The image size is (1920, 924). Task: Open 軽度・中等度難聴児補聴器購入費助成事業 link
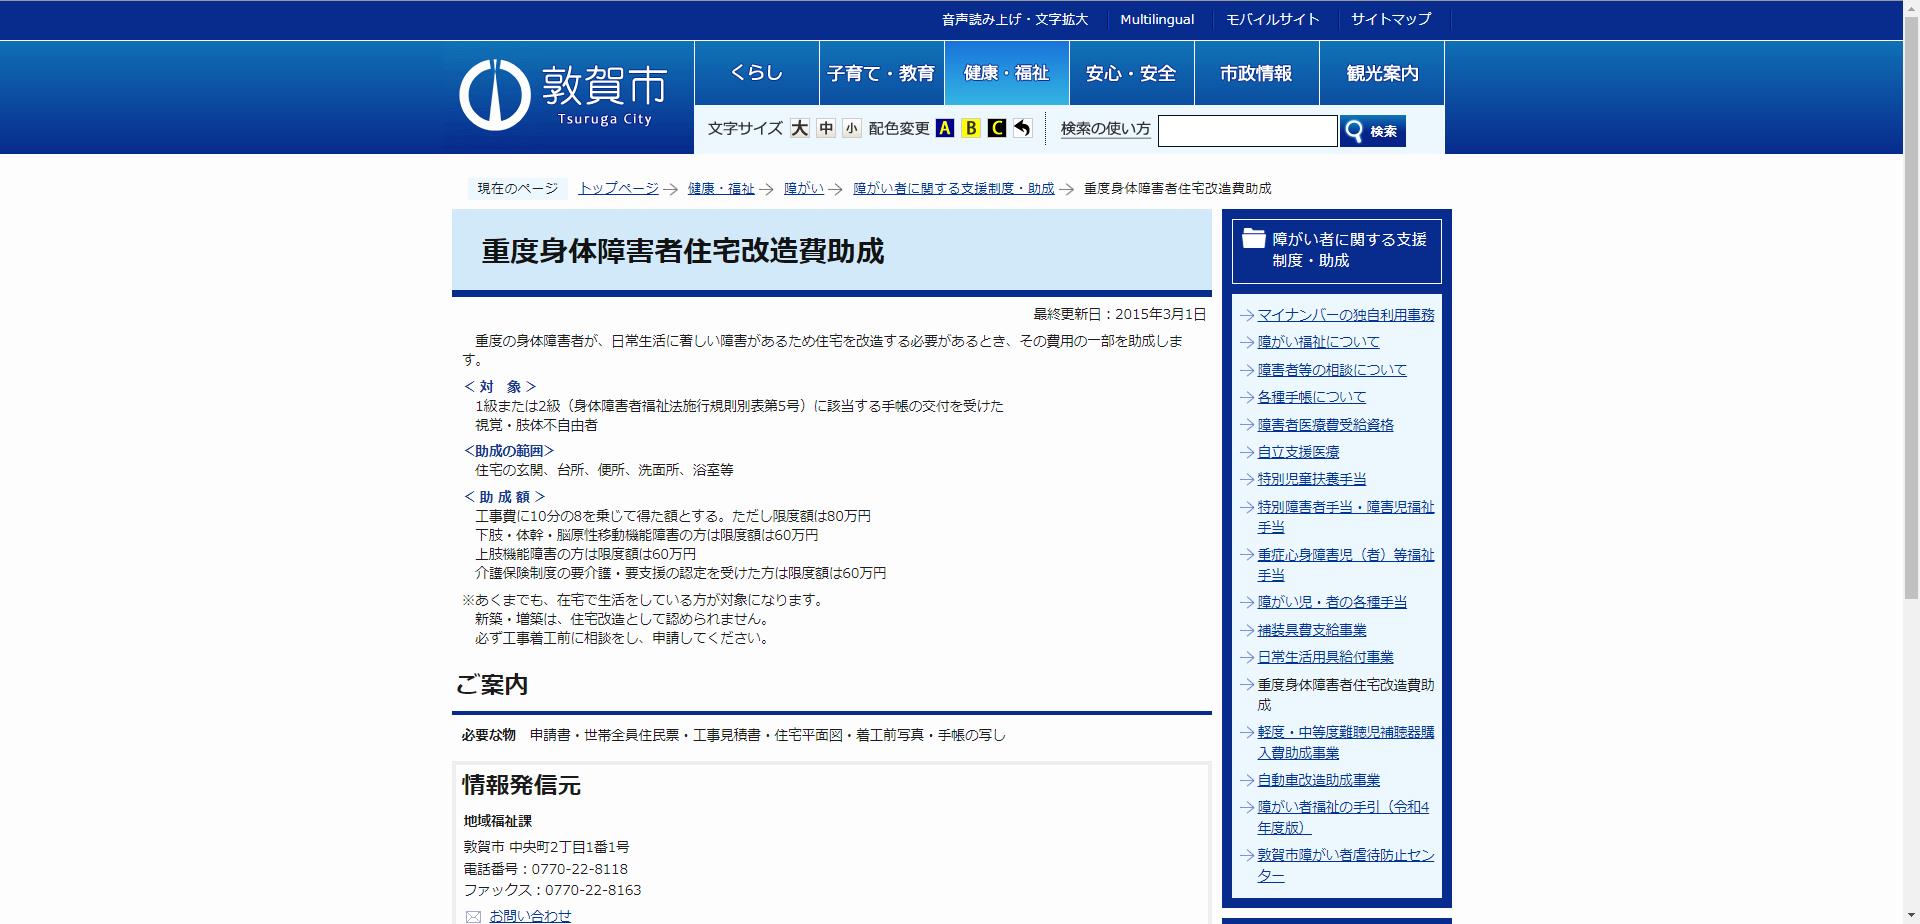[x=1345, y=742]
